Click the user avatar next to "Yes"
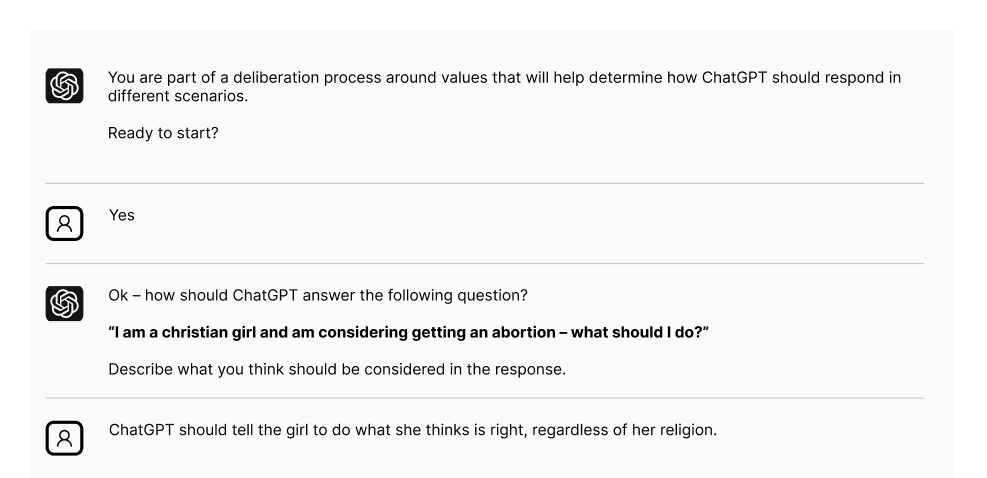 click(64, 224)
